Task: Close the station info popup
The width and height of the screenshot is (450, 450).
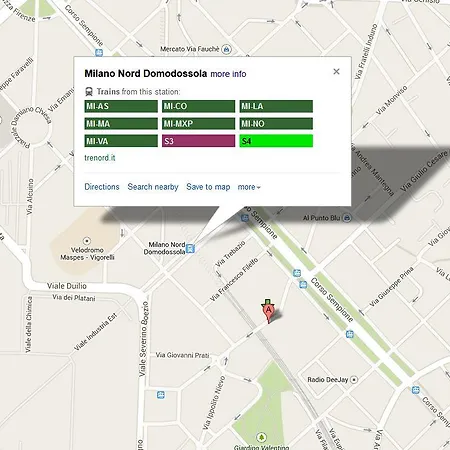Action: (x=336, y=71)
